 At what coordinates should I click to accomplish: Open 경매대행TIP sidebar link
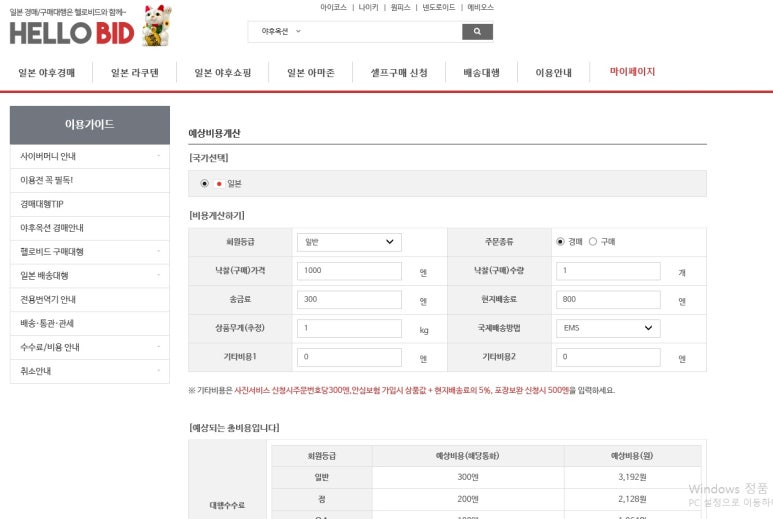[42, 204]
